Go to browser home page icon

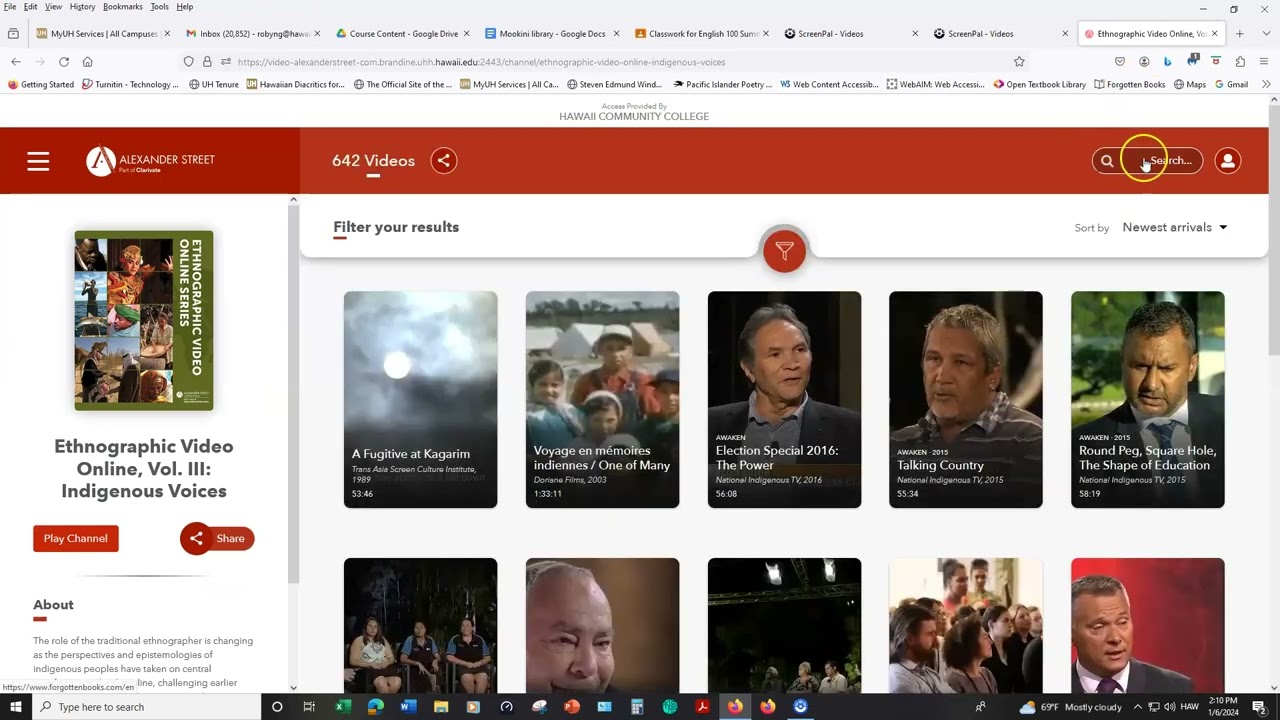click(87, 62)
